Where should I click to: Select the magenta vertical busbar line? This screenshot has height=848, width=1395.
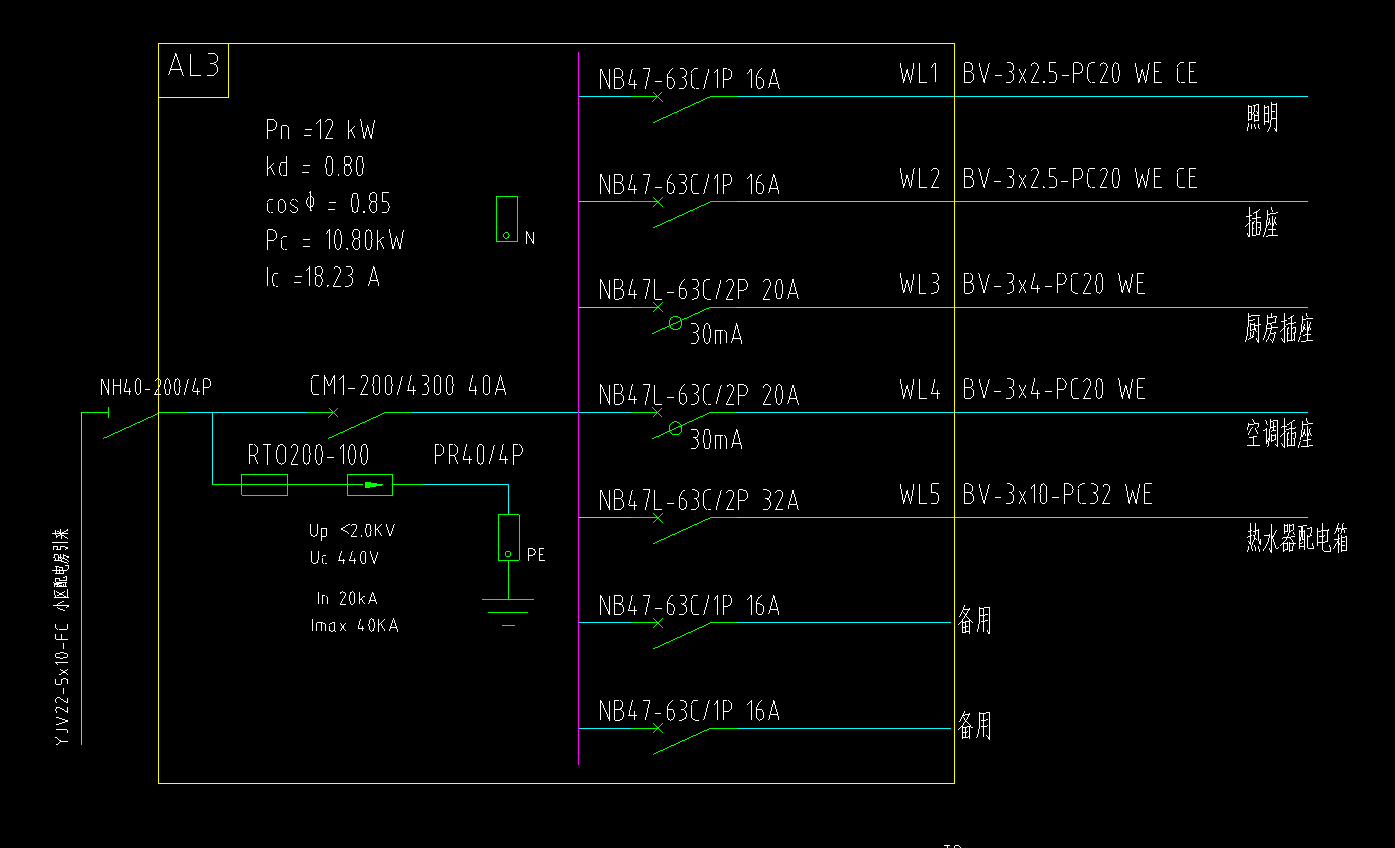pos(579,408)
